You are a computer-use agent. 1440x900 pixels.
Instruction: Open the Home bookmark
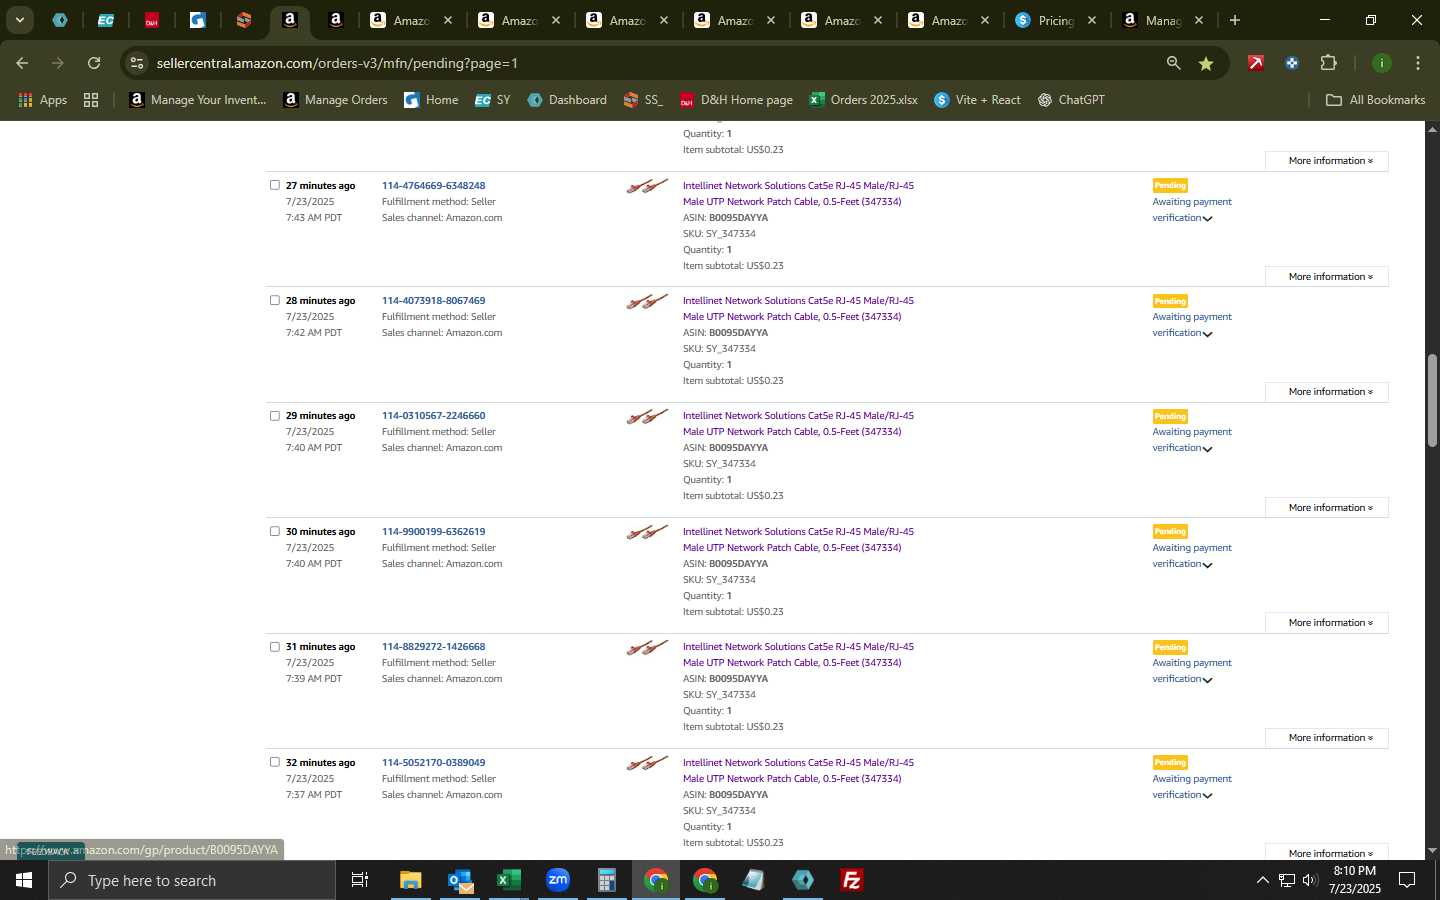[x=431, y=100]
